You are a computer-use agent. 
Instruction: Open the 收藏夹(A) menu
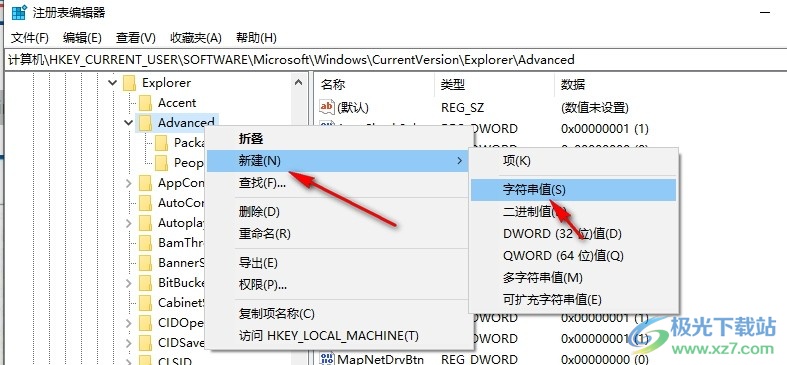coord(196,38)
